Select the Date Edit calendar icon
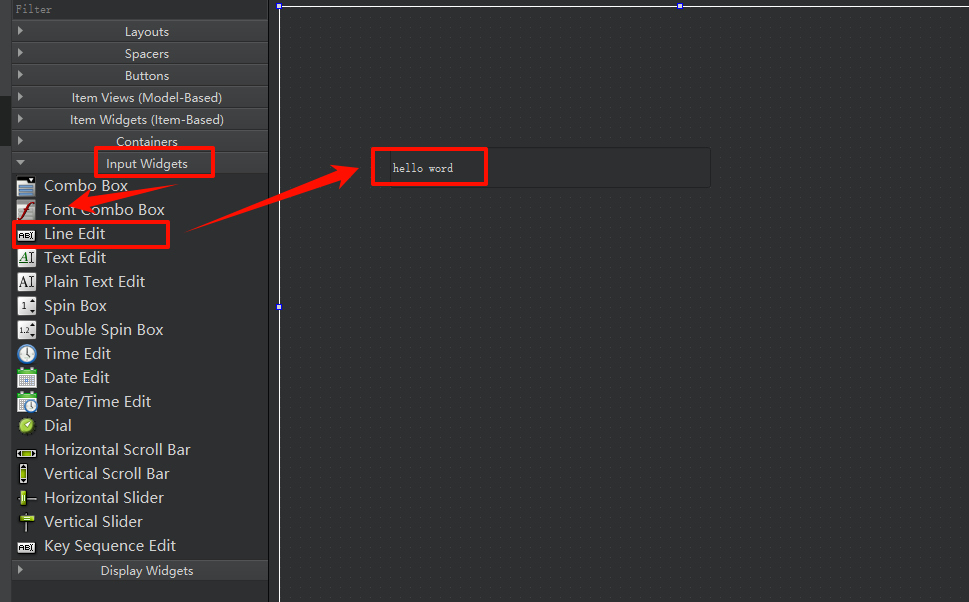This screenshot has width=969, height=602. (x=26, y=378)
